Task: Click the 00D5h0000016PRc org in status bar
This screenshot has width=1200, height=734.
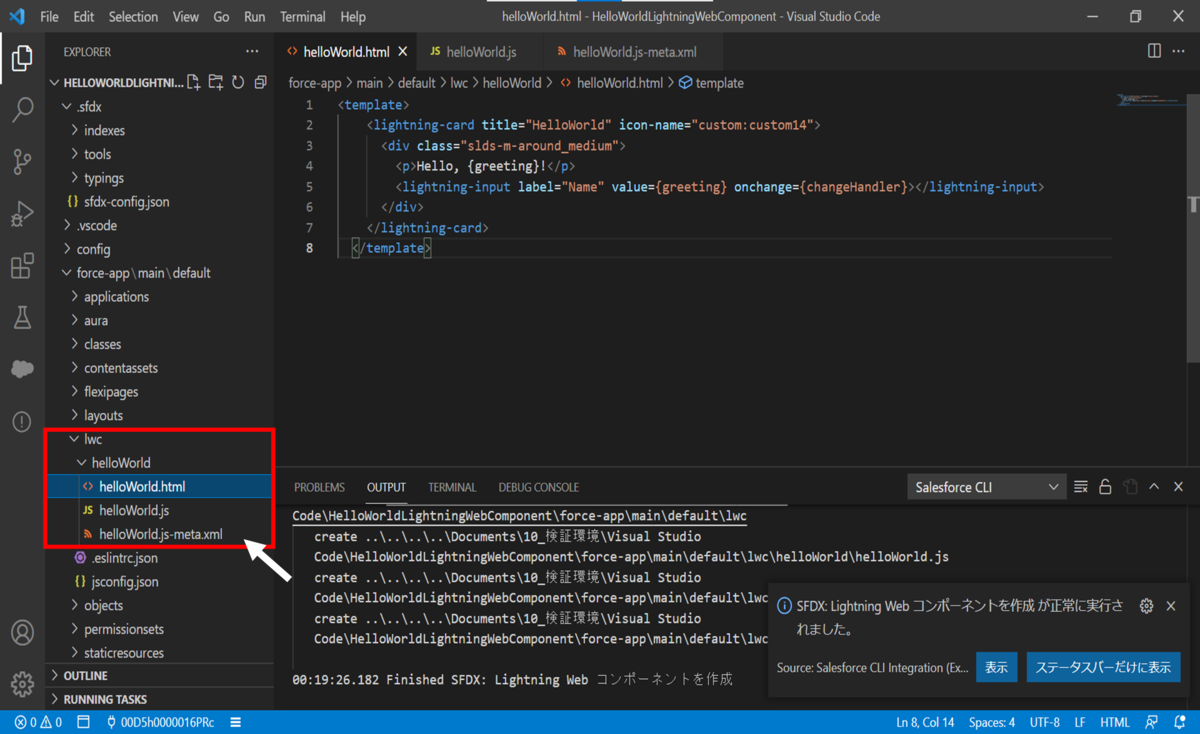Action: pyautogui.click(x=160, y=723)
